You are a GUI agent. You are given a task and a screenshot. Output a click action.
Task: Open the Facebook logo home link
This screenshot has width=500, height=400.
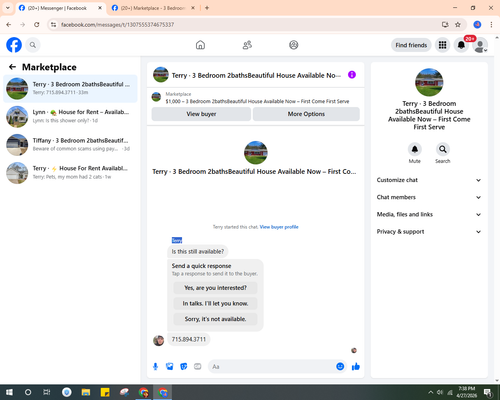click(x=14, y=45)
